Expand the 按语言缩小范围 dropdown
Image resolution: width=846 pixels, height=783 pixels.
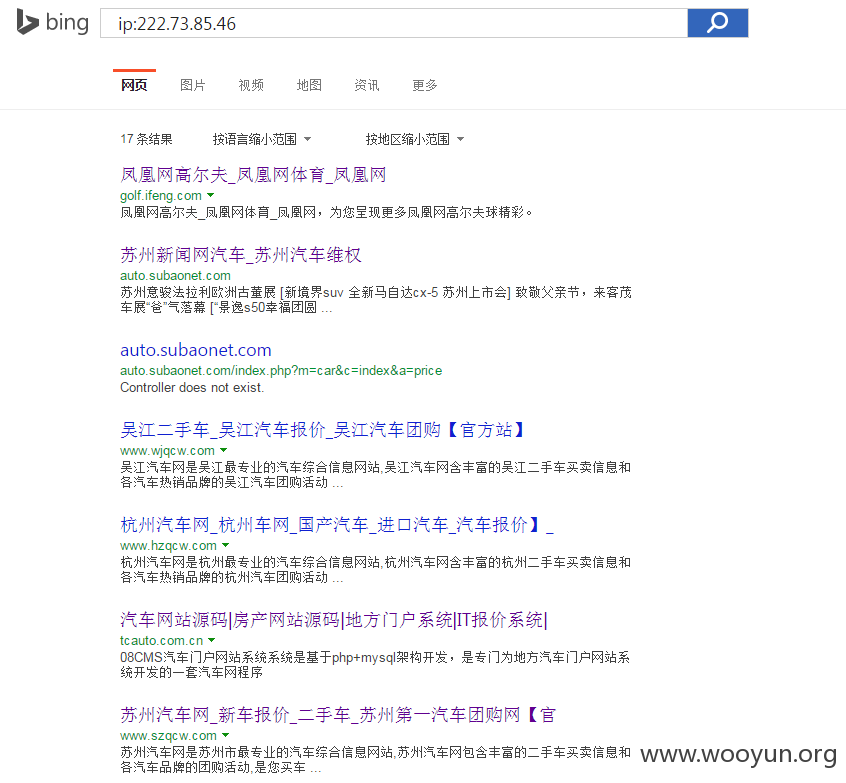tap(262, 139)
